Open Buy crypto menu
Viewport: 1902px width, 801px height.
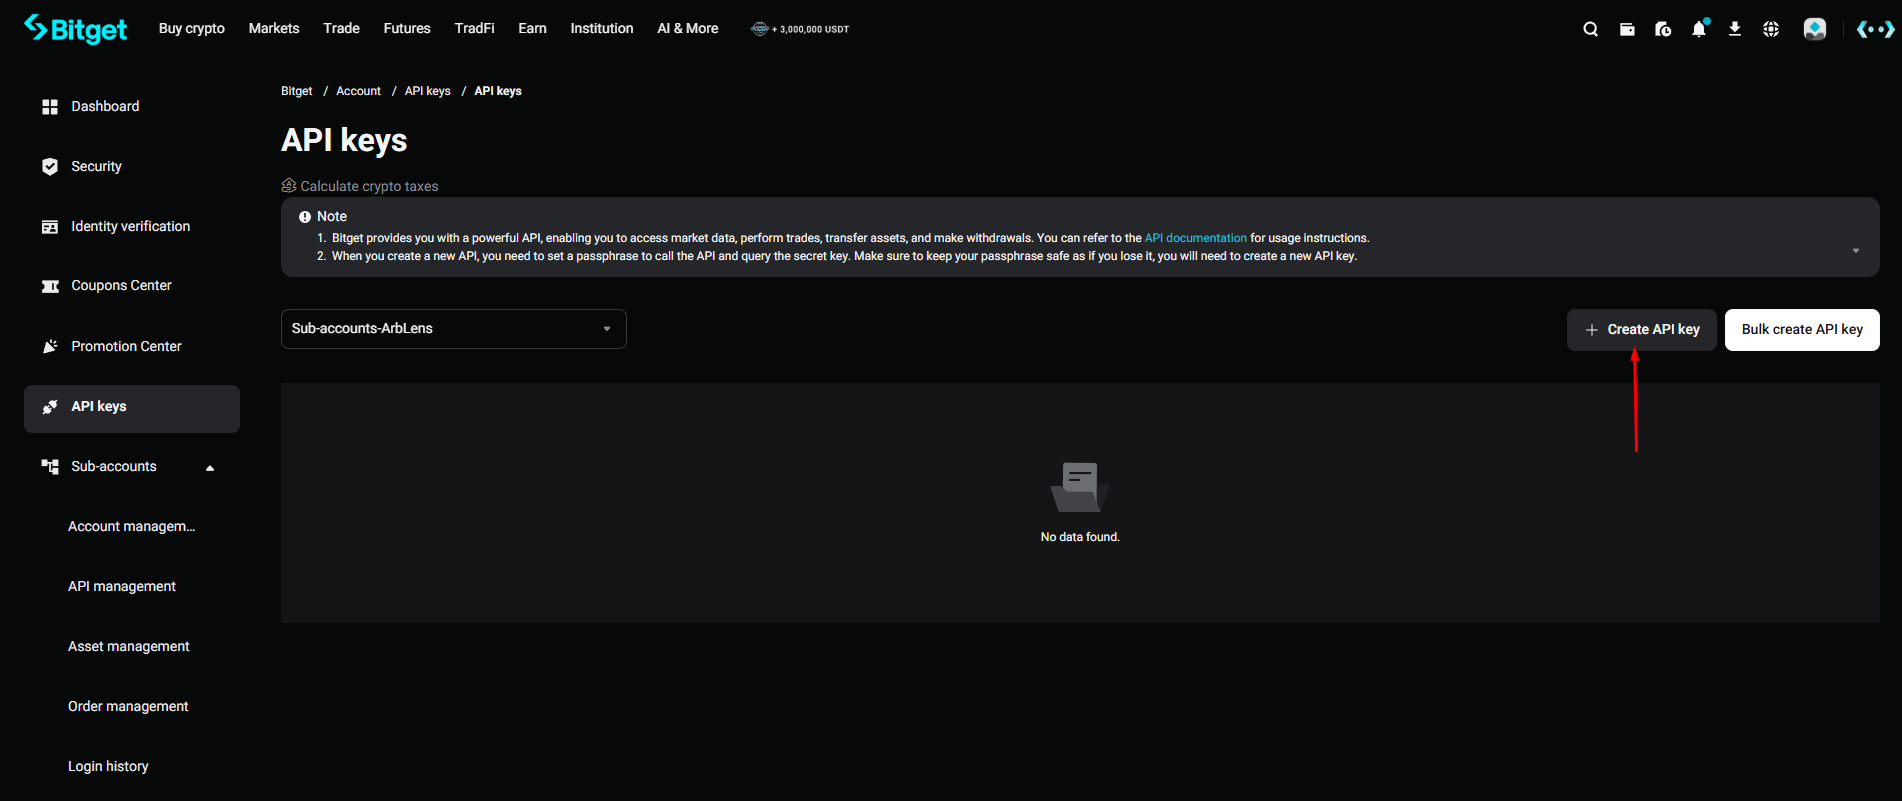[192, 29]
